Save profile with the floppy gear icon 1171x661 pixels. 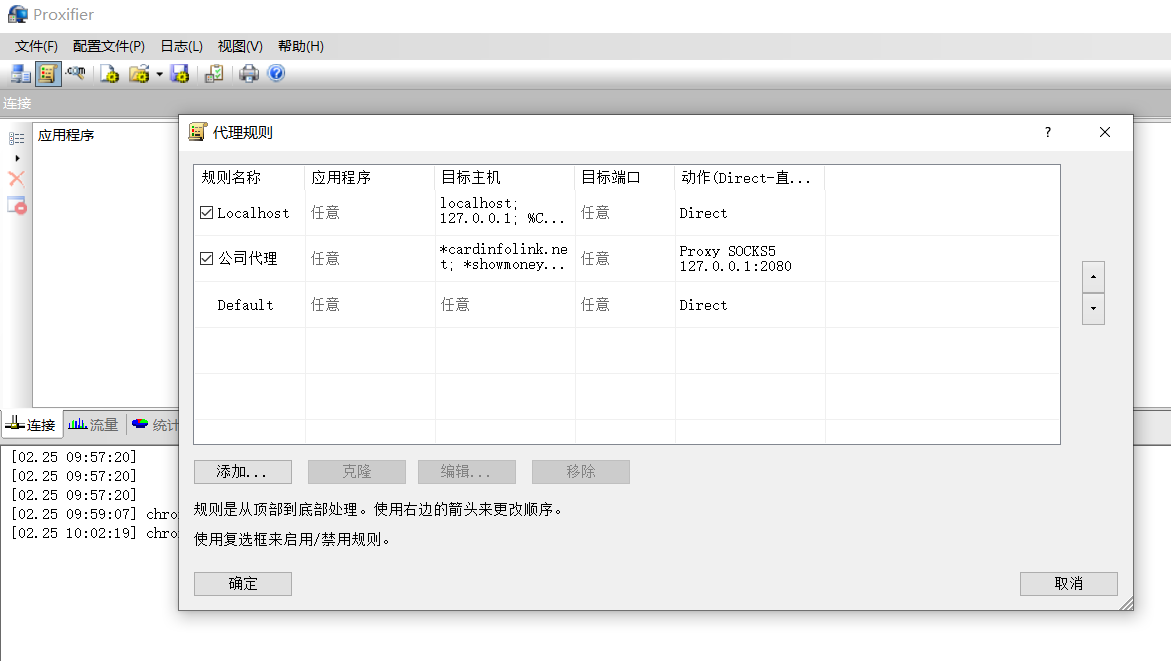[x=179, y=73]
